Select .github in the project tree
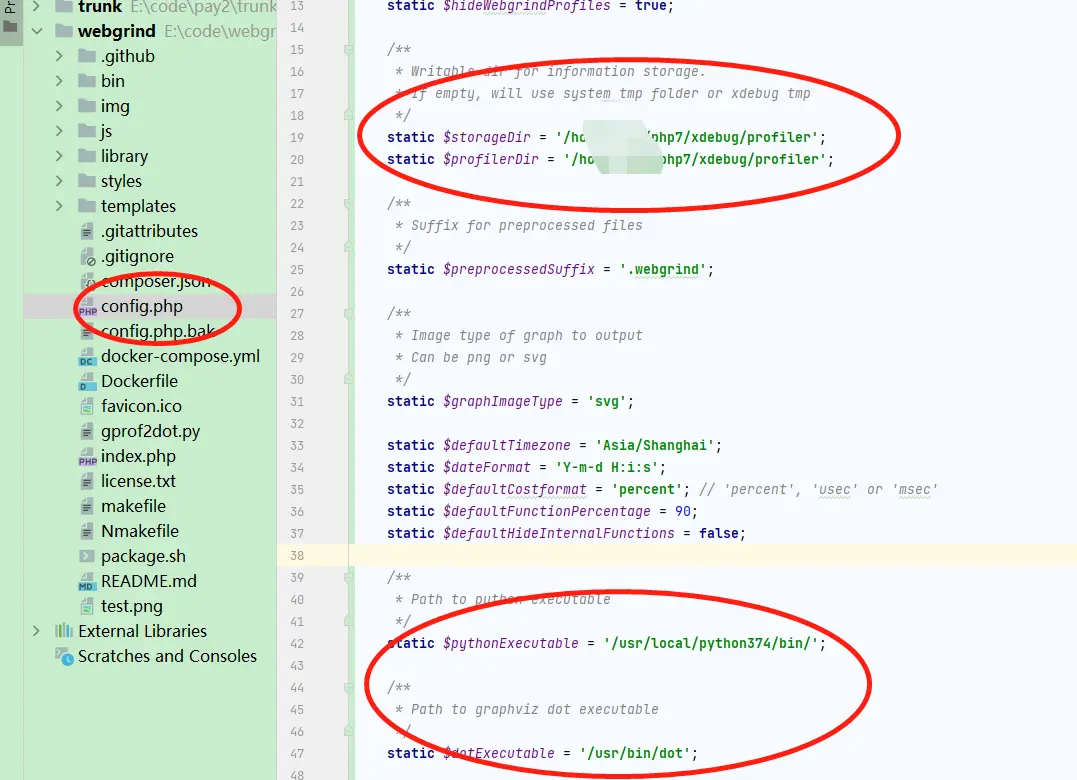Screen dimensions: 1077x780 click(x=128, y=56)
